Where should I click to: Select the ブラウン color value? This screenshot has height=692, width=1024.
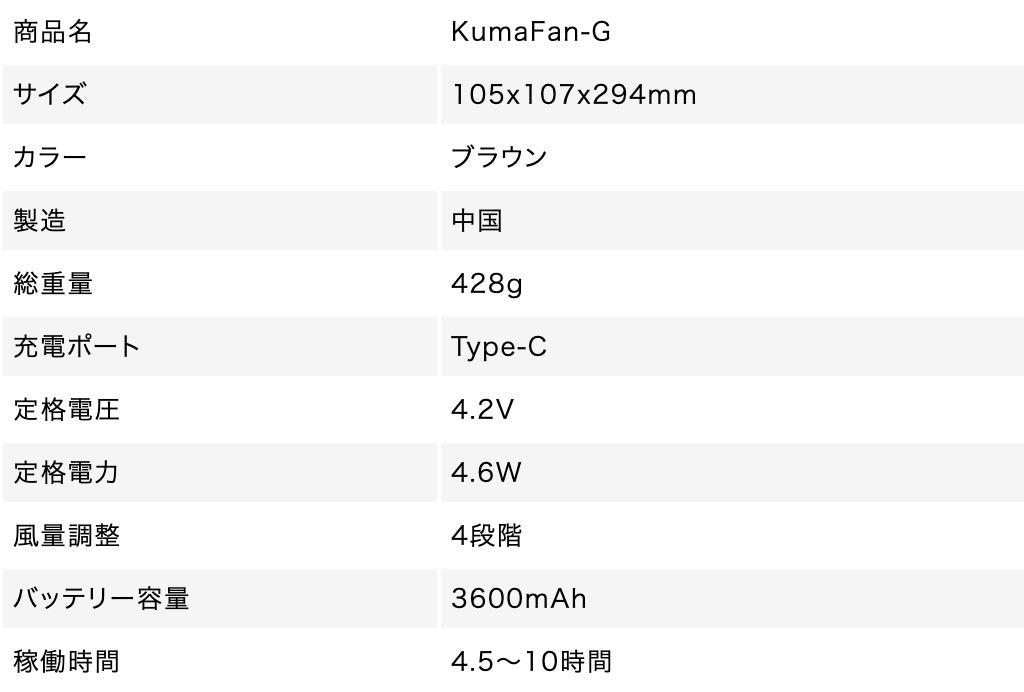click(x=499, y=158)
